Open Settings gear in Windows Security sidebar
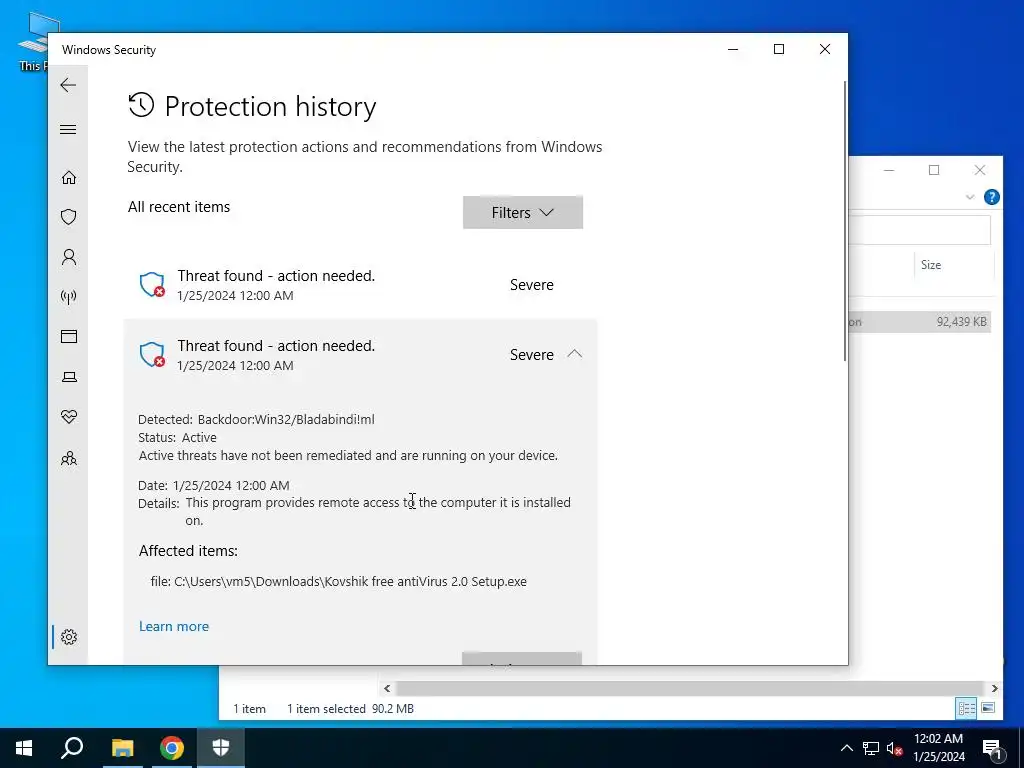Image resolution: width=1024 pixels, height=768 pixels. pyautogui.click(x=69, y=637)
